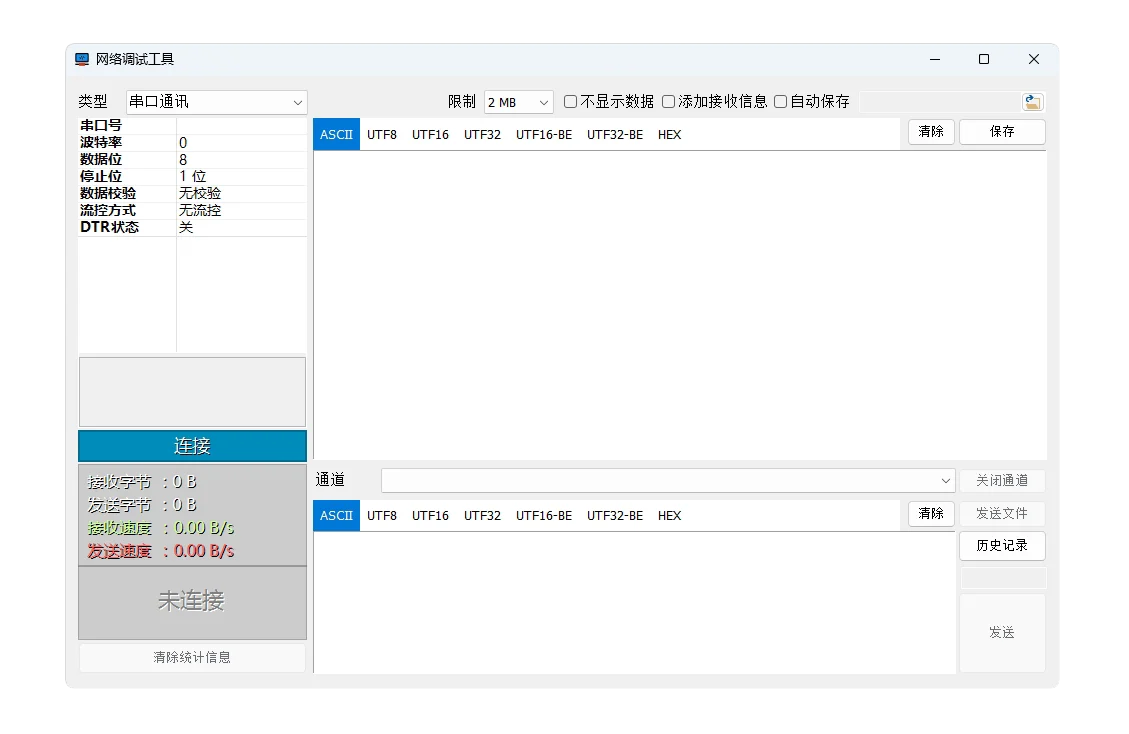Click in the receive data display area

pyautogui.click(x=680, y=305)
